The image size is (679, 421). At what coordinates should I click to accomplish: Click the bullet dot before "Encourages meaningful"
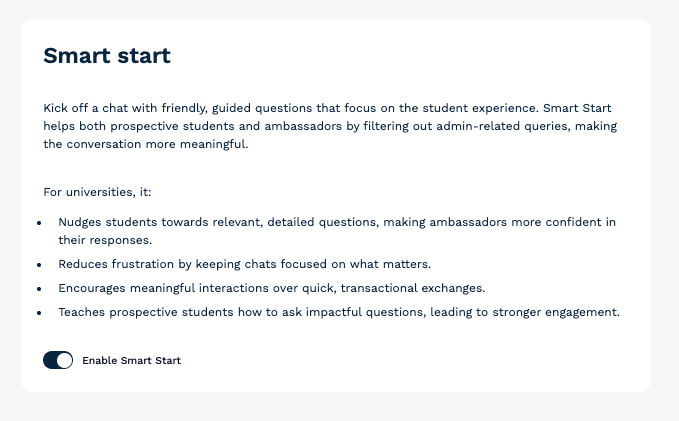[x=39, y=289]
